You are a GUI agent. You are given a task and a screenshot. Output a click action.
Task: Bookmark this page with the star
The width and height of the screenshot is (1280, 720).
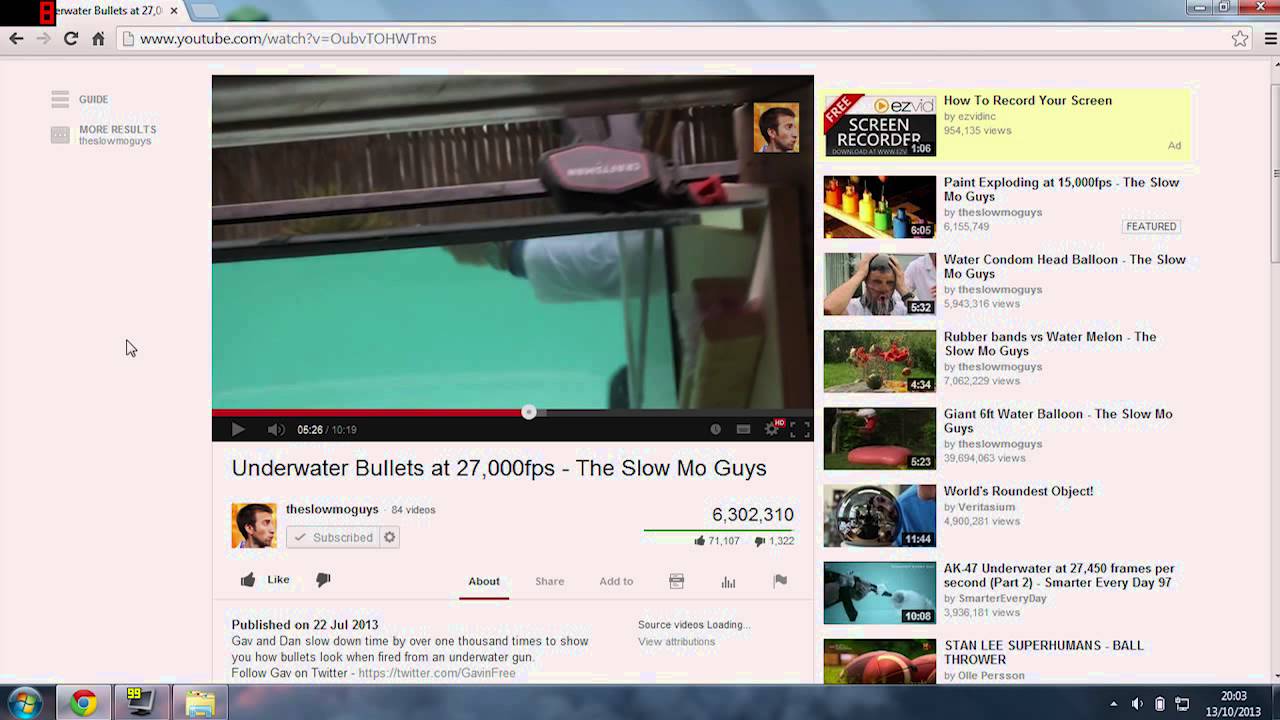tap(1240, 39)
